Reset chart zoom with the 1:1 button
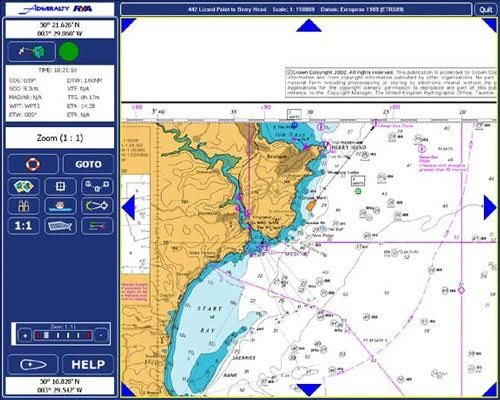This screenshot has width=500, height=400. tap(24, 226)
